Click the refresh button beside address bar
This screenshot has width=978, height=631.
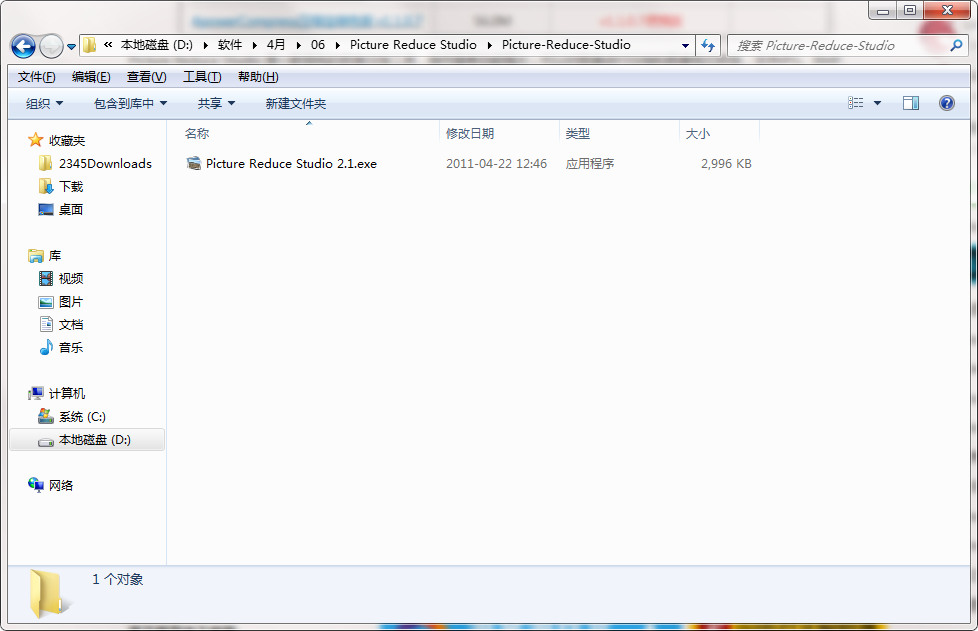(708, 46)
